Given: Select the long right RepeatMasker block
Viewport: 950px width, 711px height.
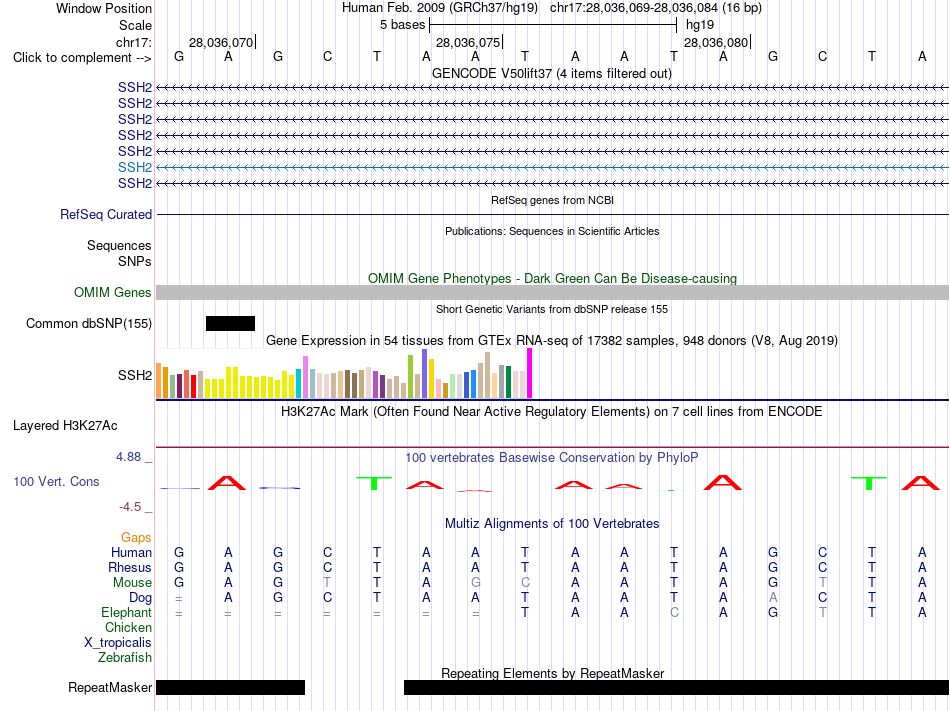Looking at the screenshot, I should (x=676, y=687).
